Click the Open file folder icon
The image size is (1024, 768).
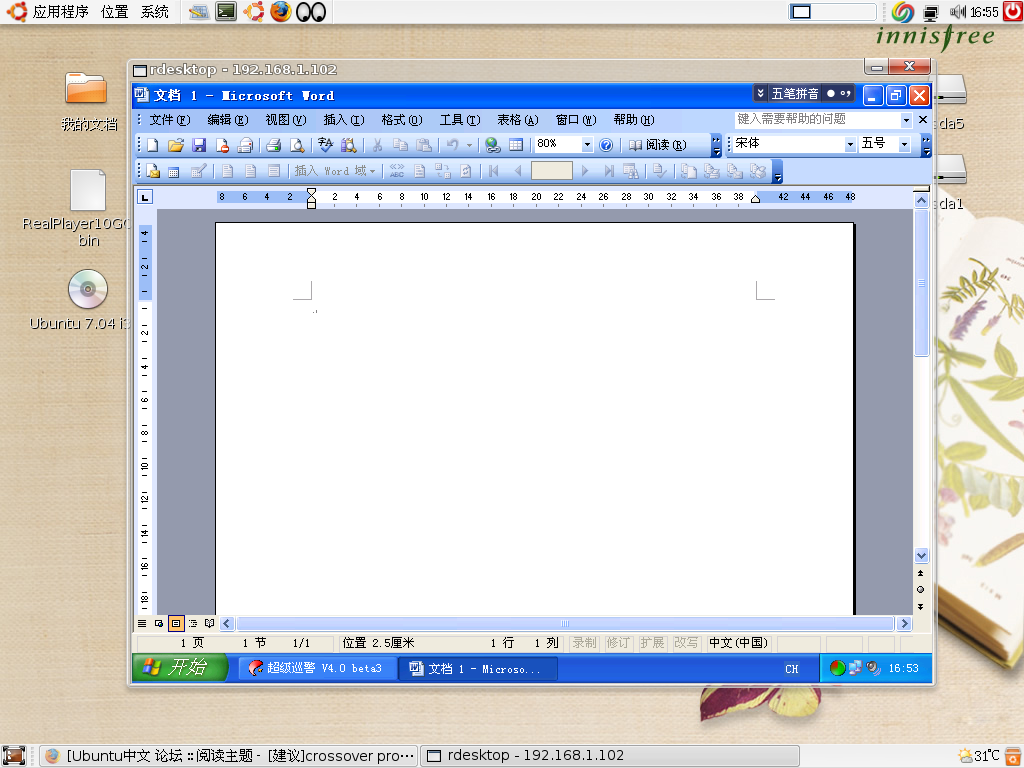coord(176,145)
